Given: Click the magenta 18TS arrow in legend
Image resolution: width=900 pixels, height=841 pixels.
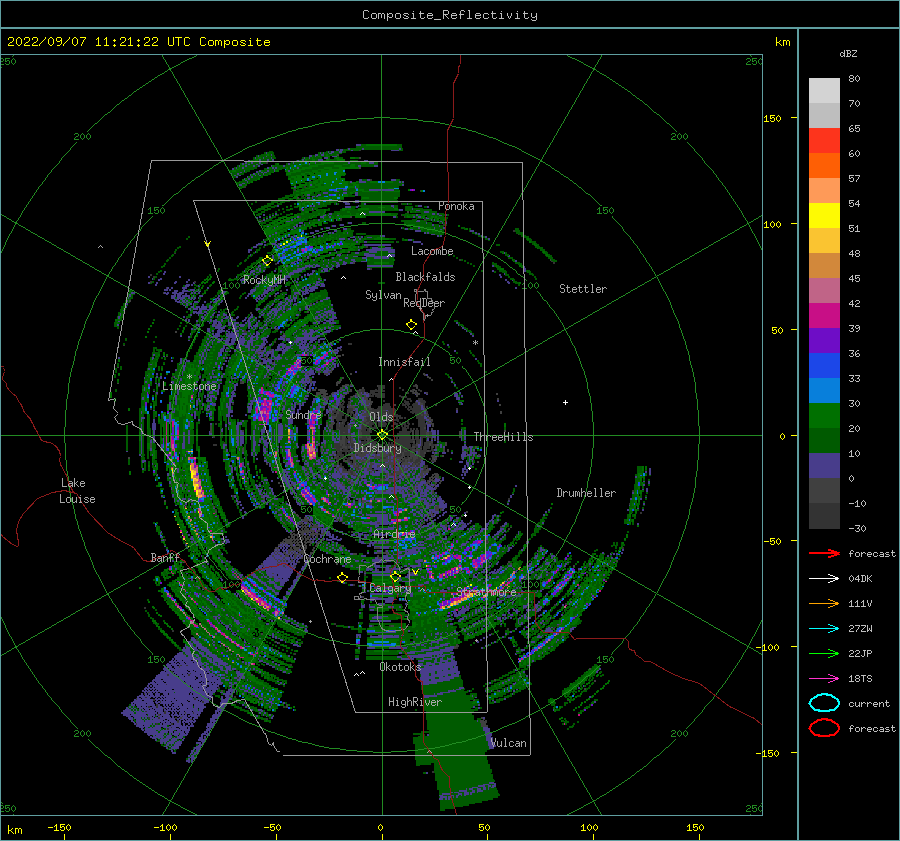Looking at the screenshot, I should click(x=824, y=679).
